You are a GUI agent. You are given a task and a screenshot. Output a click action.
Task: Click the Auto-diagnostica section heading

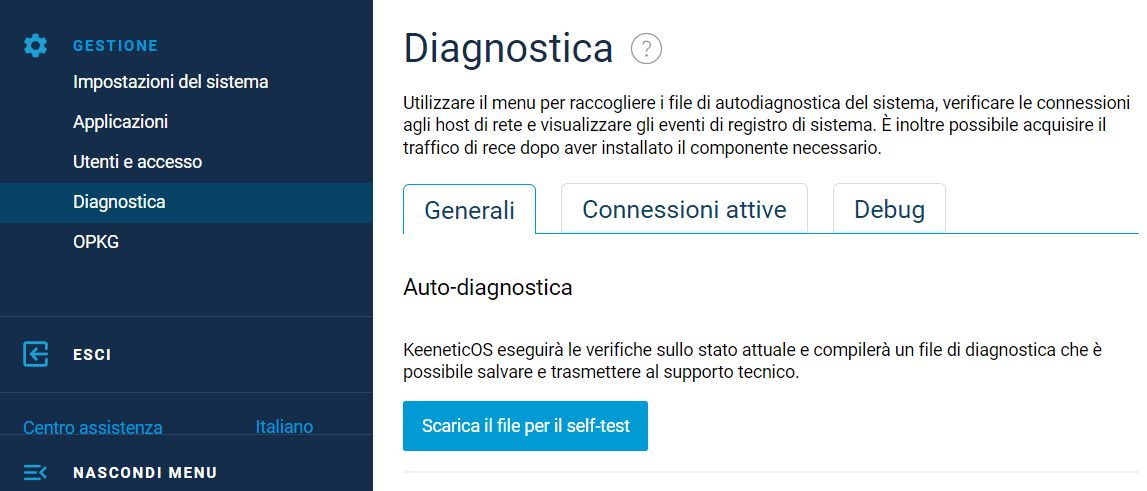point(487,288)
